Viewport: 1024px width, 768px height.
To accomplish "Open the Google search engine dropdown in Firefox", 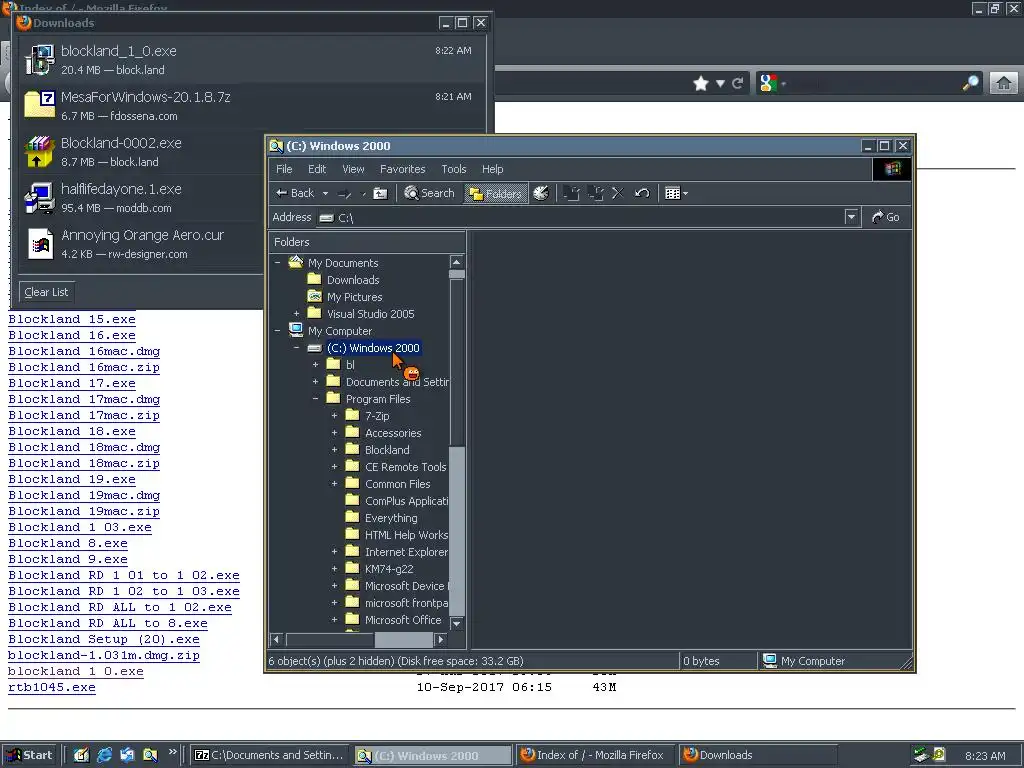I will (772, 83).
